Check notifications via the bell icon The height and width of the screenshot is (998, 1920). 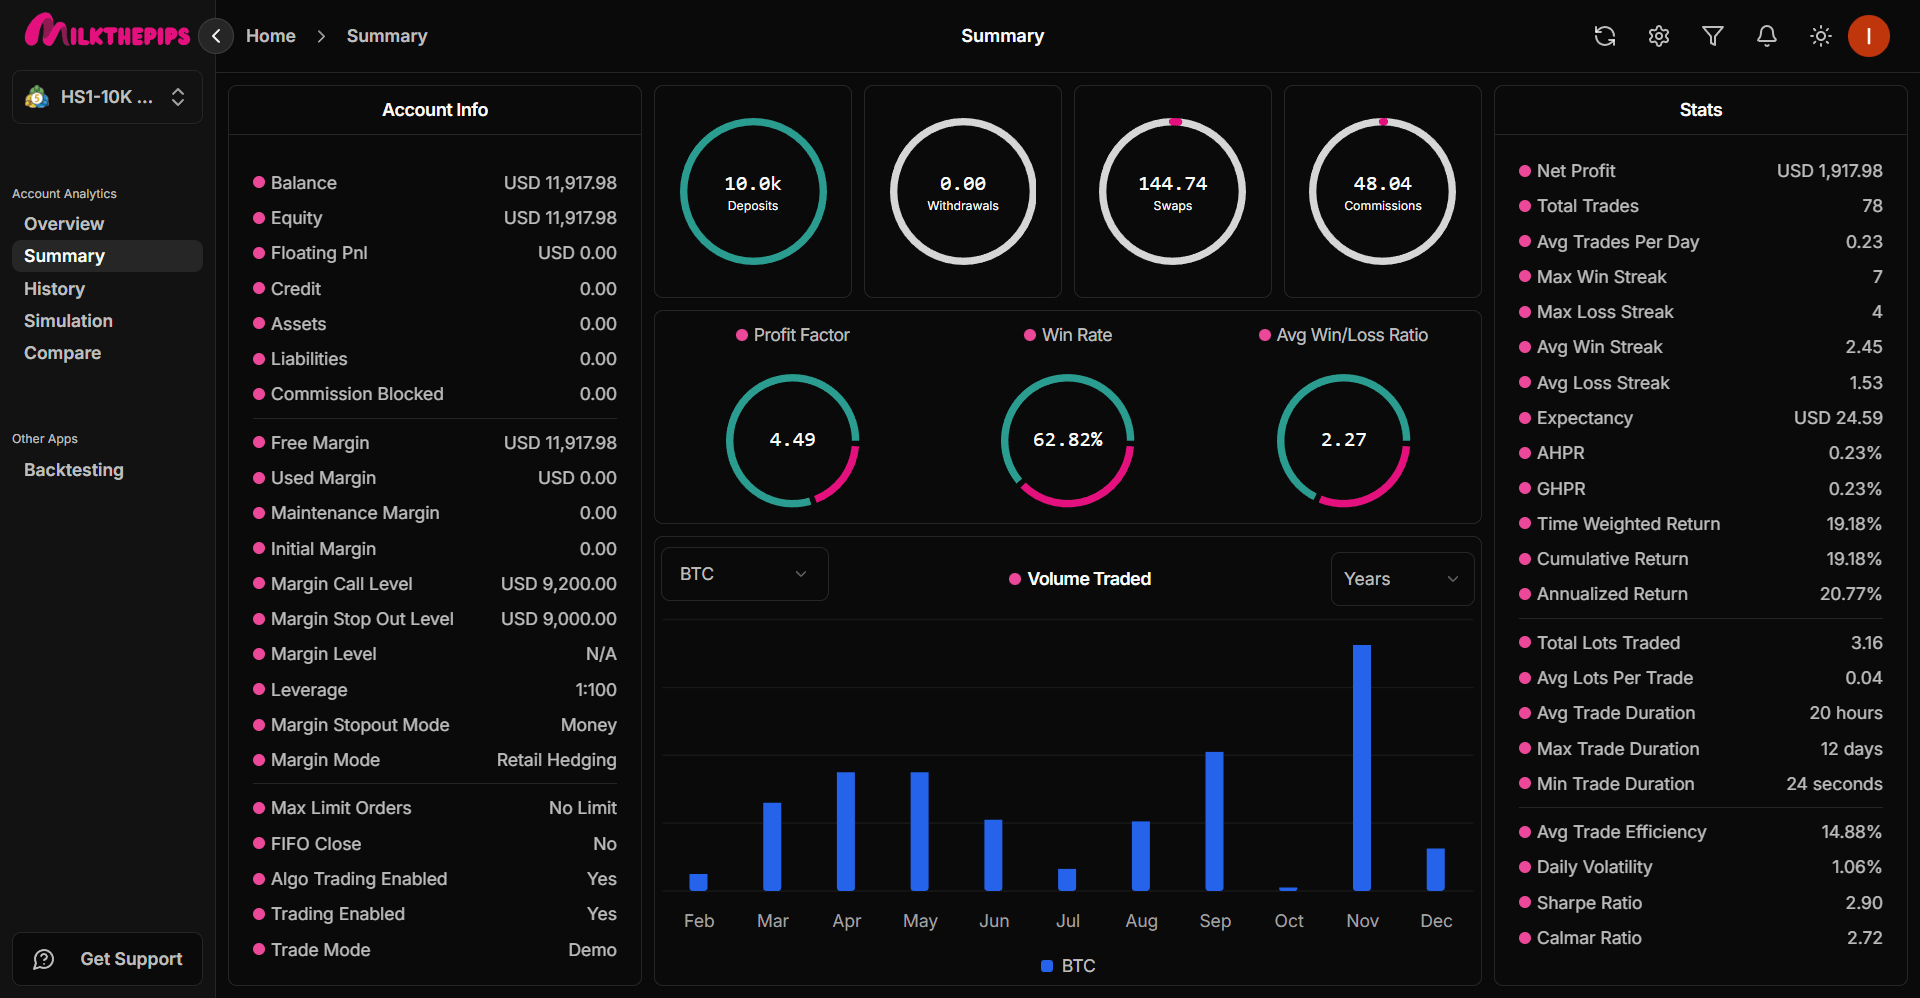pyautogui.click(x=1766, y=36)
